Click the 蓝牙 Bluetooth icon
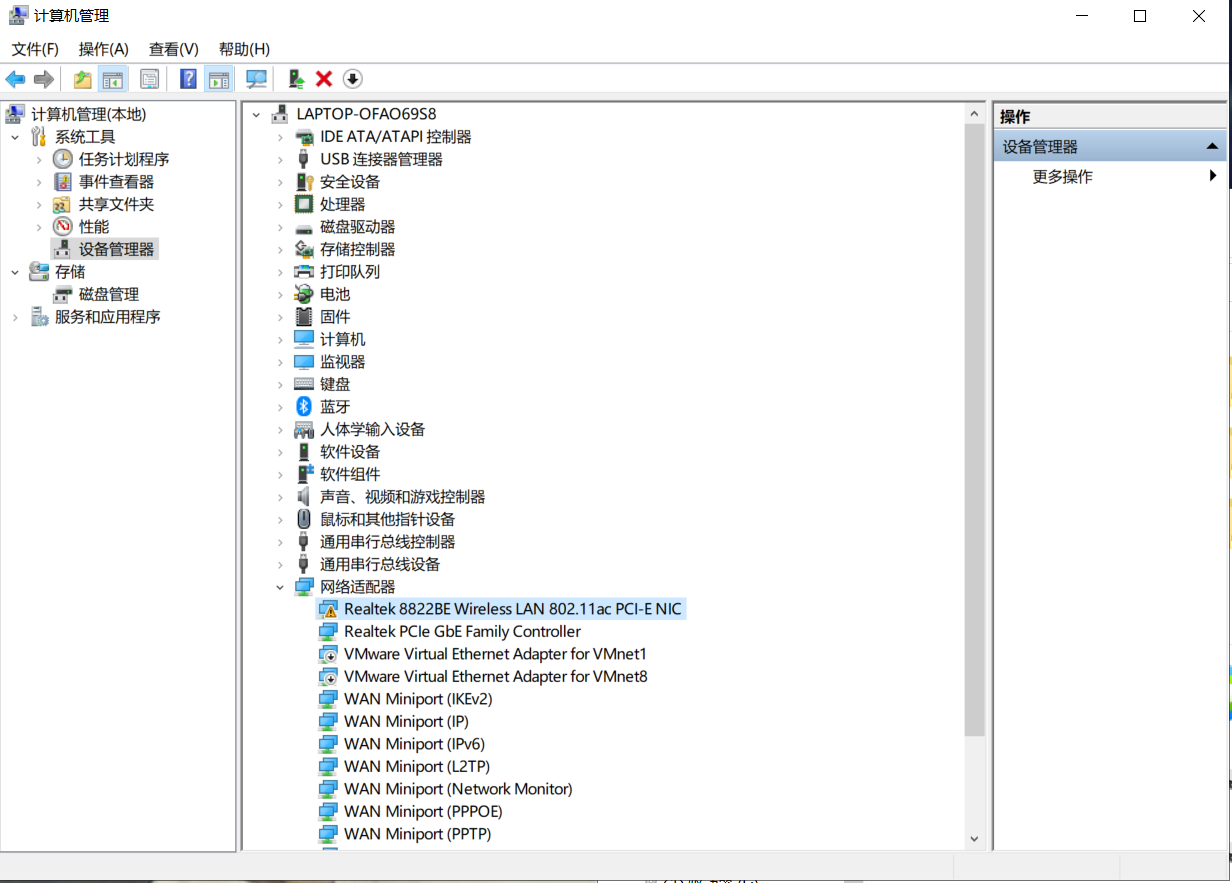Image resolution: width=1232 pixels, height=883 pixels. (304, 407)
